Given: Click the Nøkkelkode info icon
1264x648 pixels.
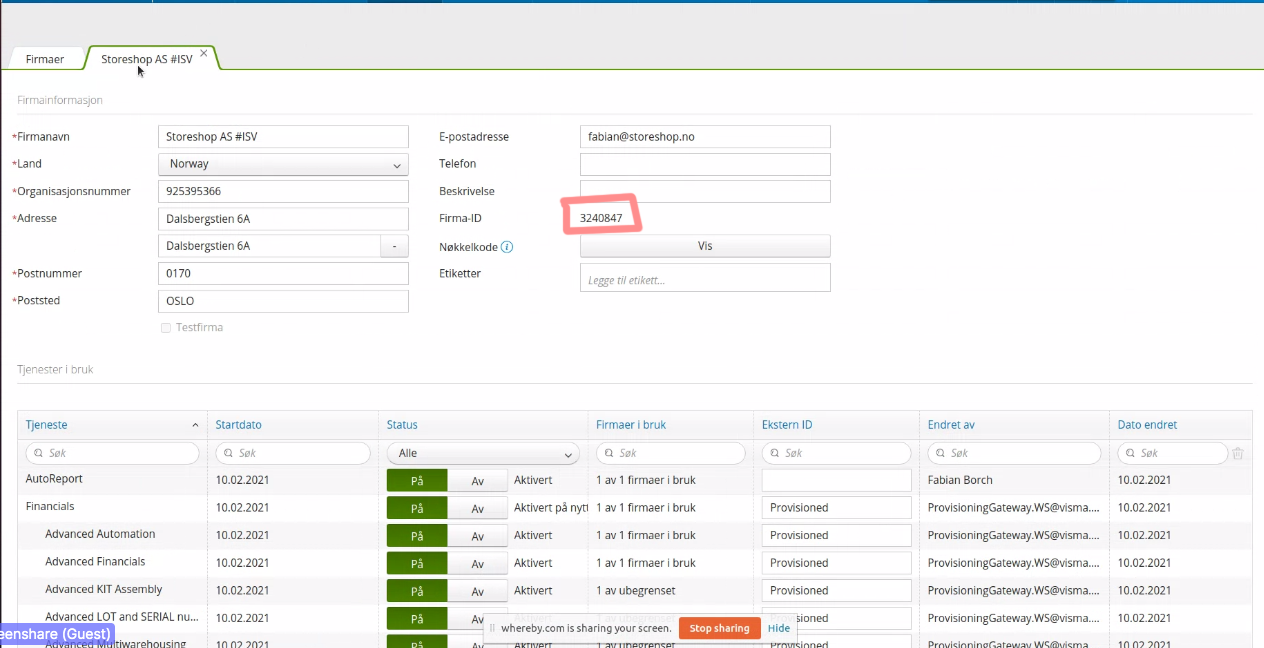Looking at the screenshot, I should (507, 247).
